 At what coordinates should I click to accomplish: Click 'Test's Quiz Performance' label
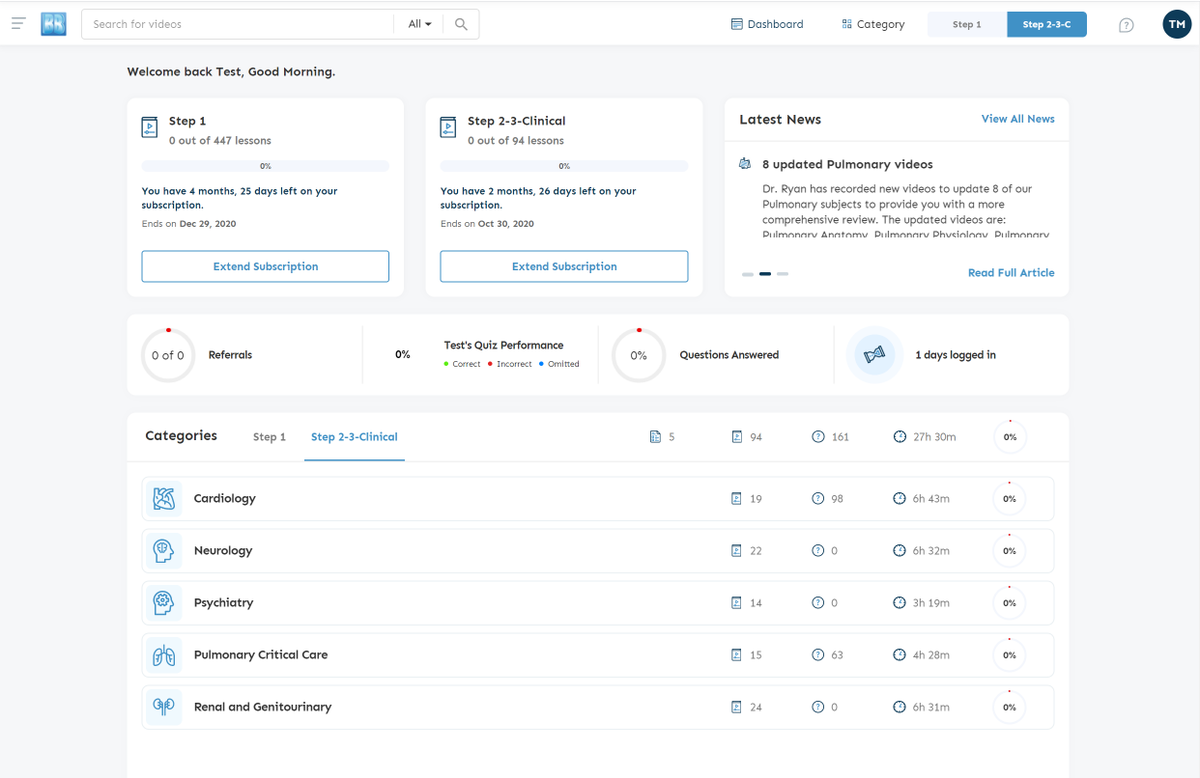pyautogui.click(x=504, y=345)
